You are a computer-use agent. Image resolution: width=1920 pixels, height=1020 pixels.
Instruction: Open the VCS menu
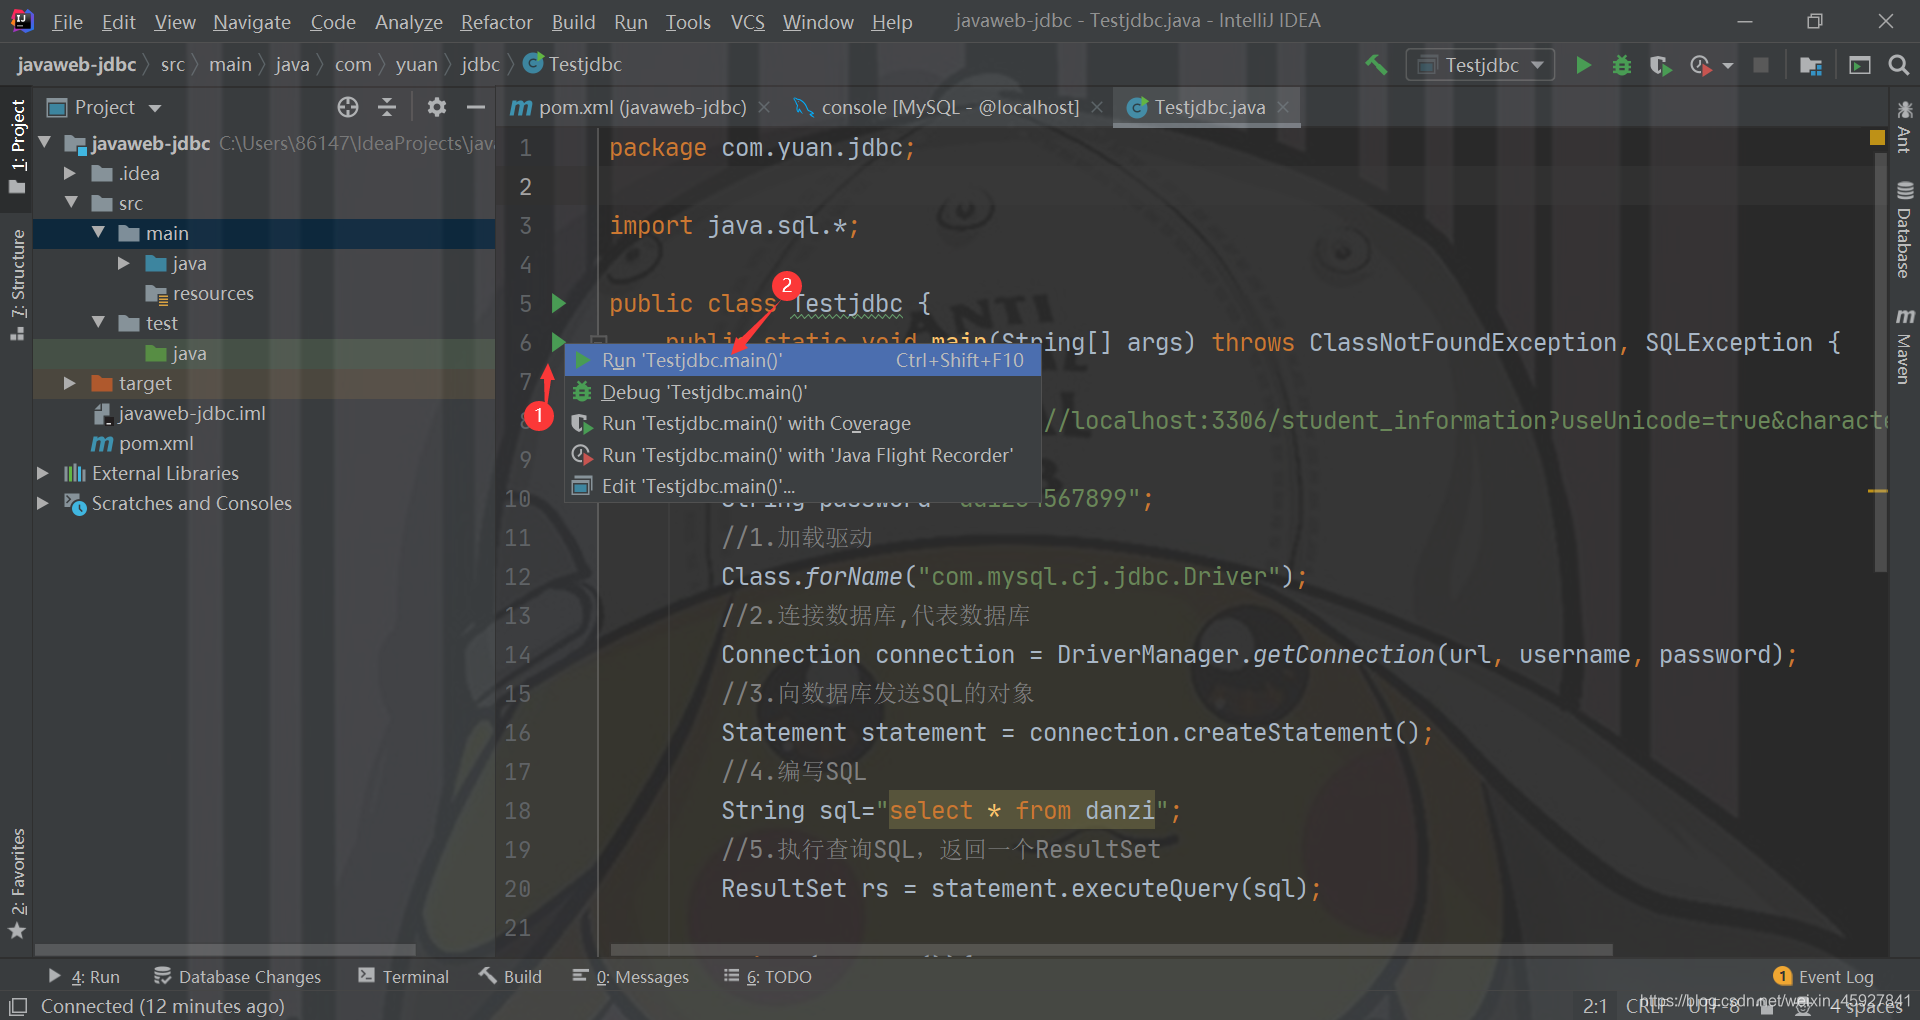point(747,22)
